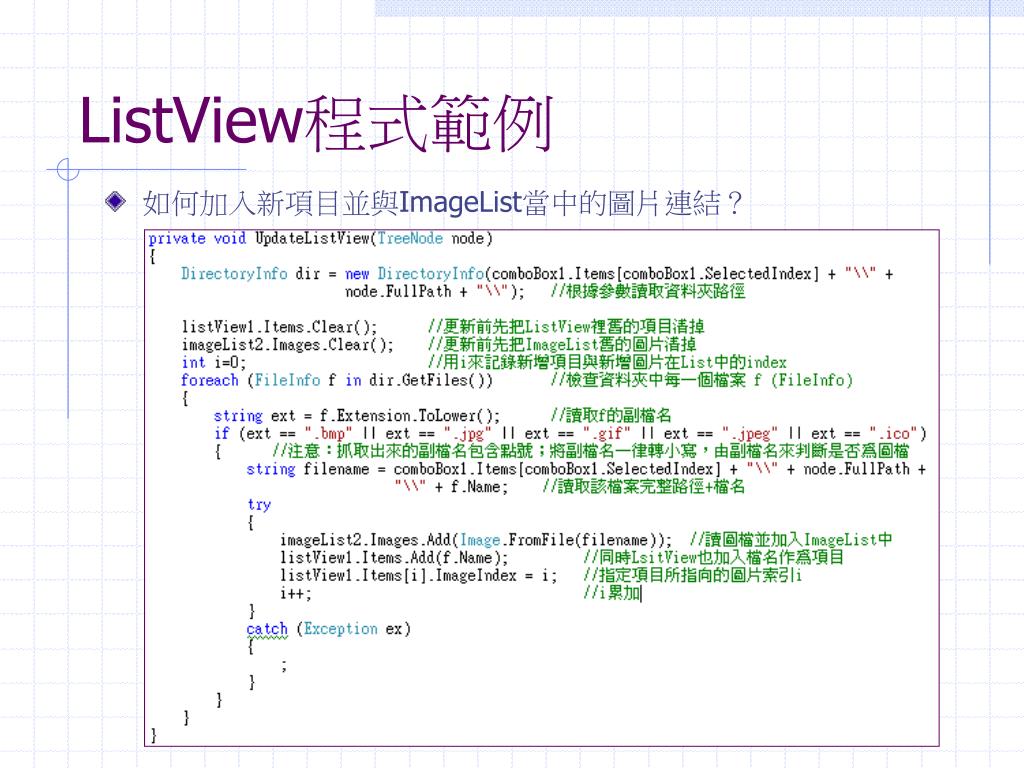The height and width of the screenshot is (768, 1024).
Task: Click the comment beginning "//注意：抓取出來的副檔名包含點號"
Action: (x=590, y=451)
